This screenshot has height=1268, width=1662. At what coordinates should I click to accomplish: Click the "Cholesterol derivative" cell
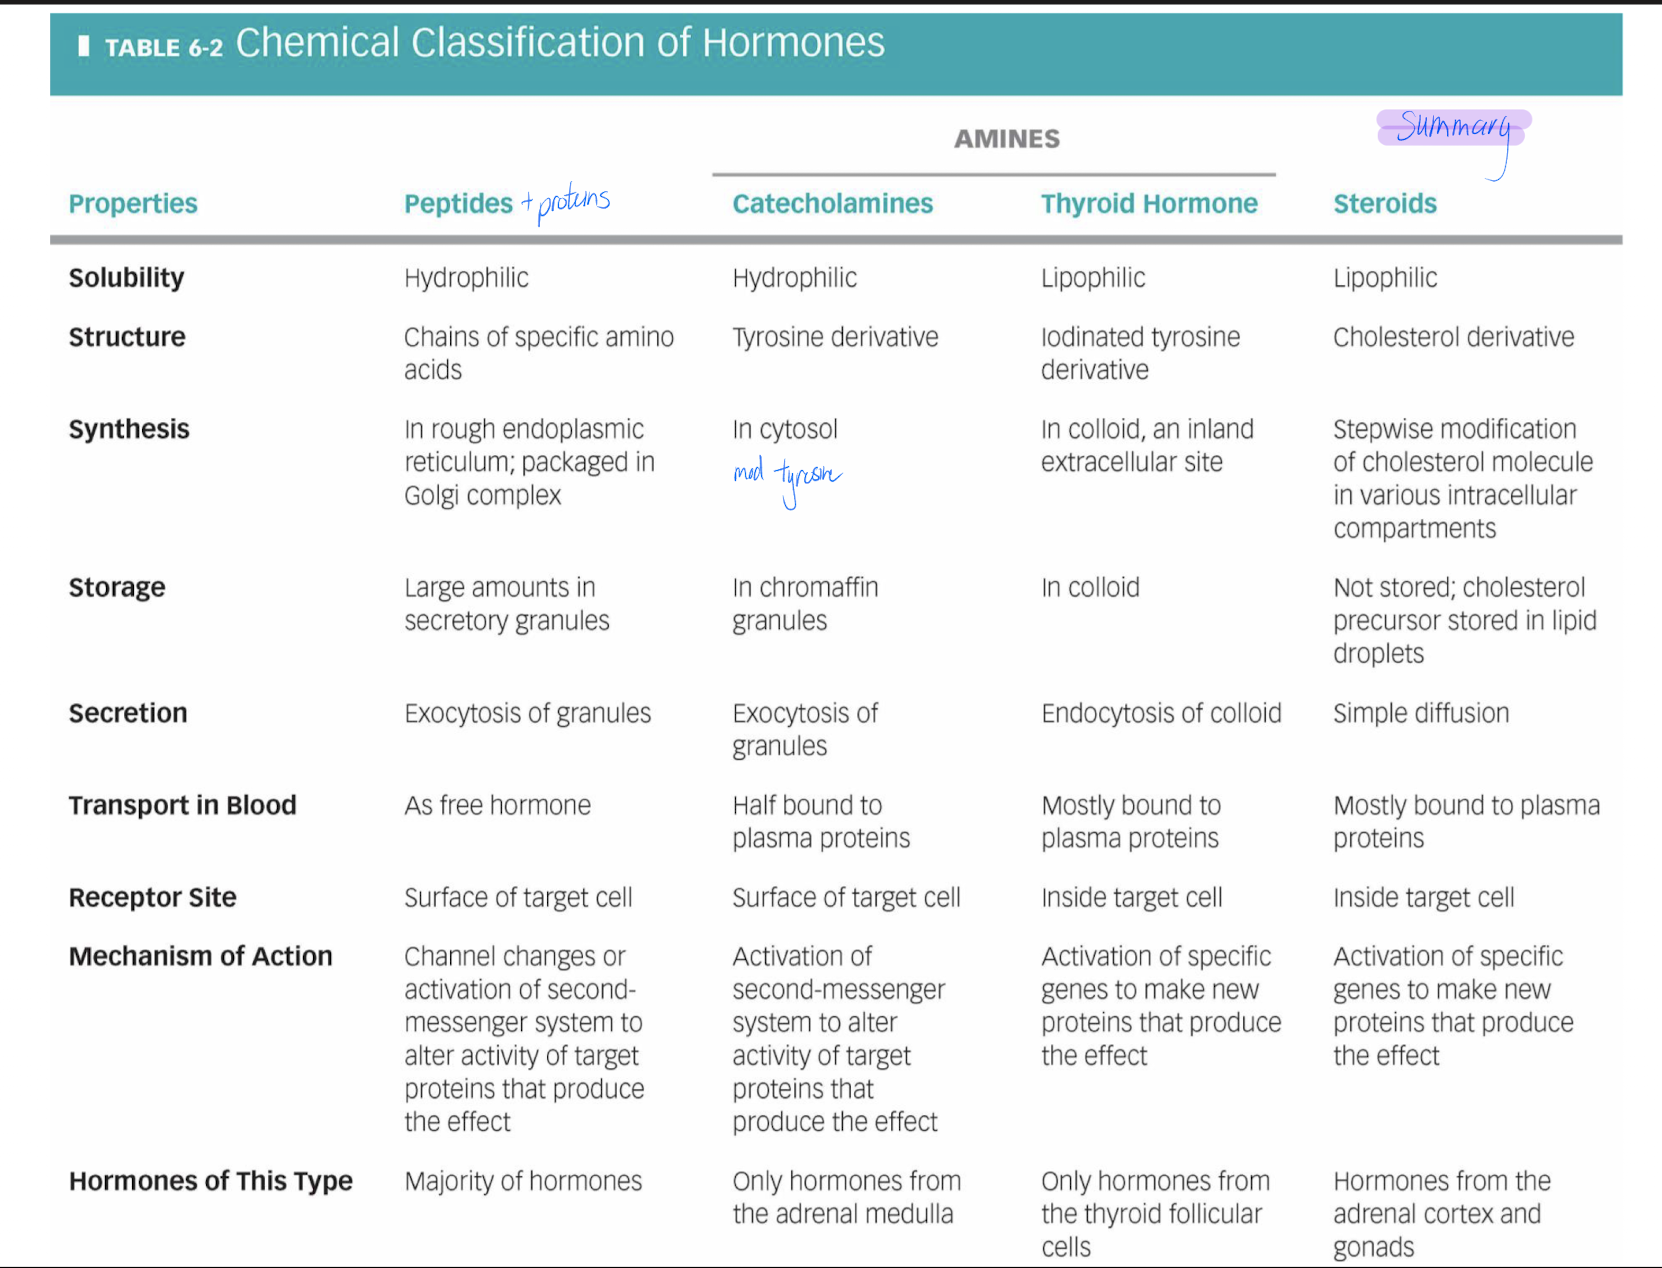point(1453,337)
